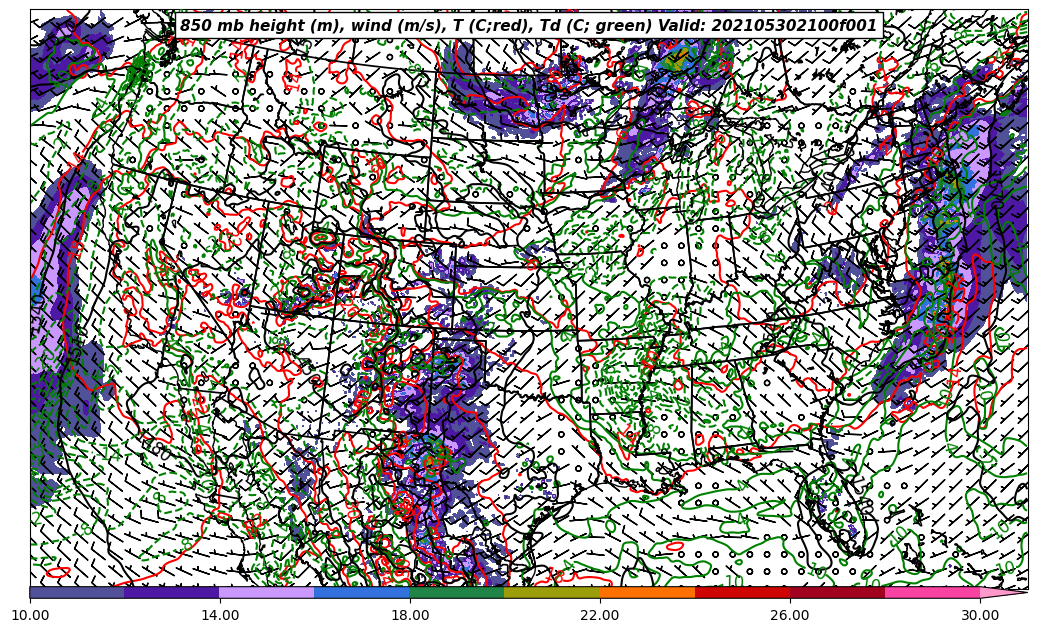Pick the dark crimson 26–28 colorbar segment
1037x632 pixels.
(837, 593)
